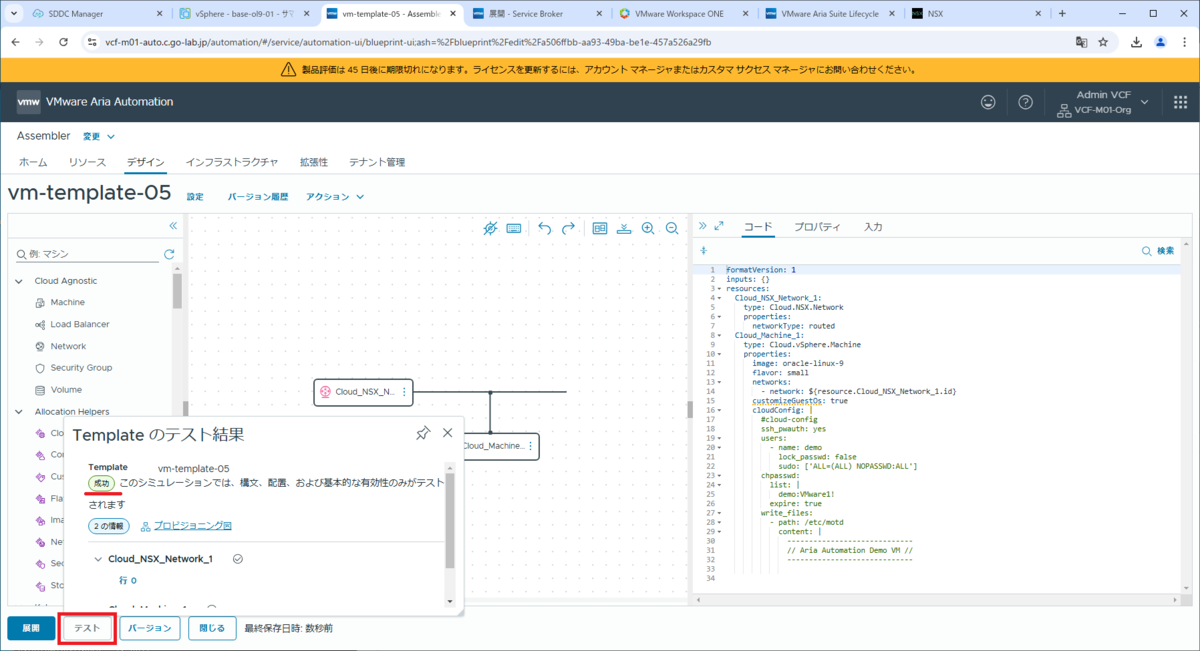
Task: Pin the Template test results popup
Action: [x=423, y=433]
